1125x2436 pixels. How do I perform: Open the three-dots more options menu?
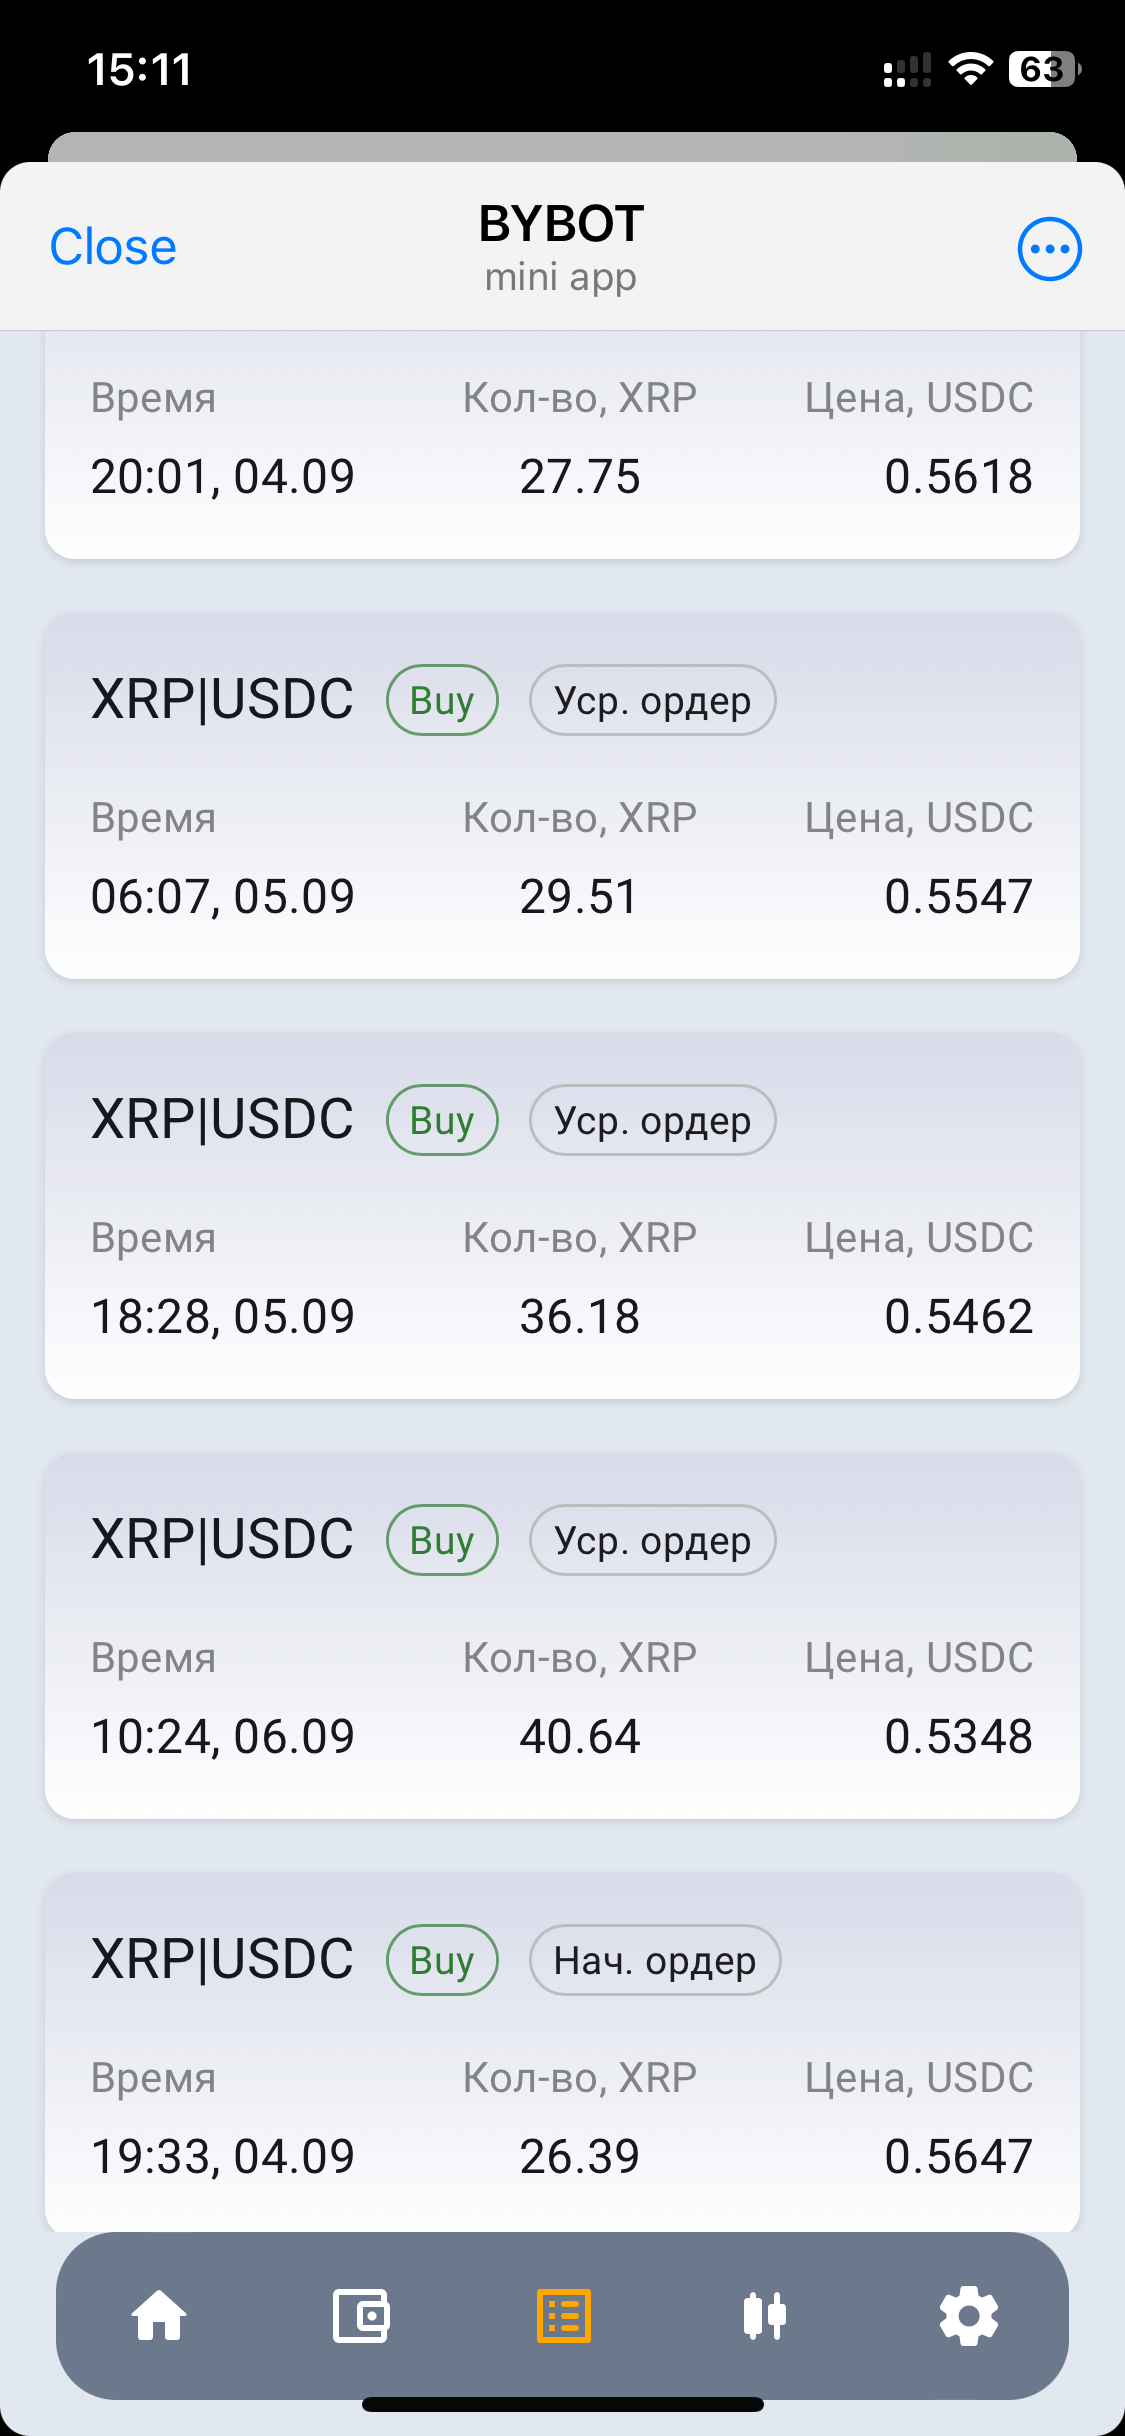pos(1050,249)
